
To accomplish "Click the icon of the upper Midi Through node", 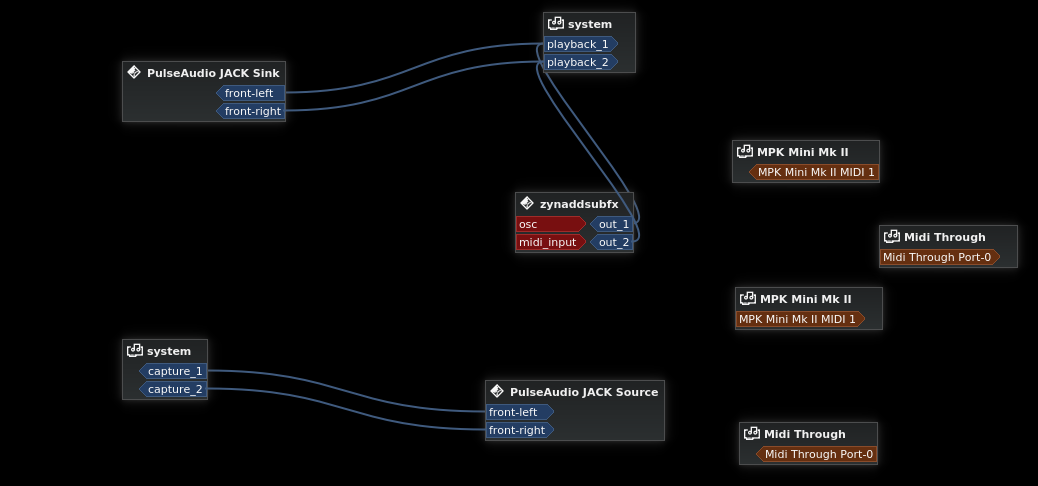I will pyautogui.click(x=892, y=236).
